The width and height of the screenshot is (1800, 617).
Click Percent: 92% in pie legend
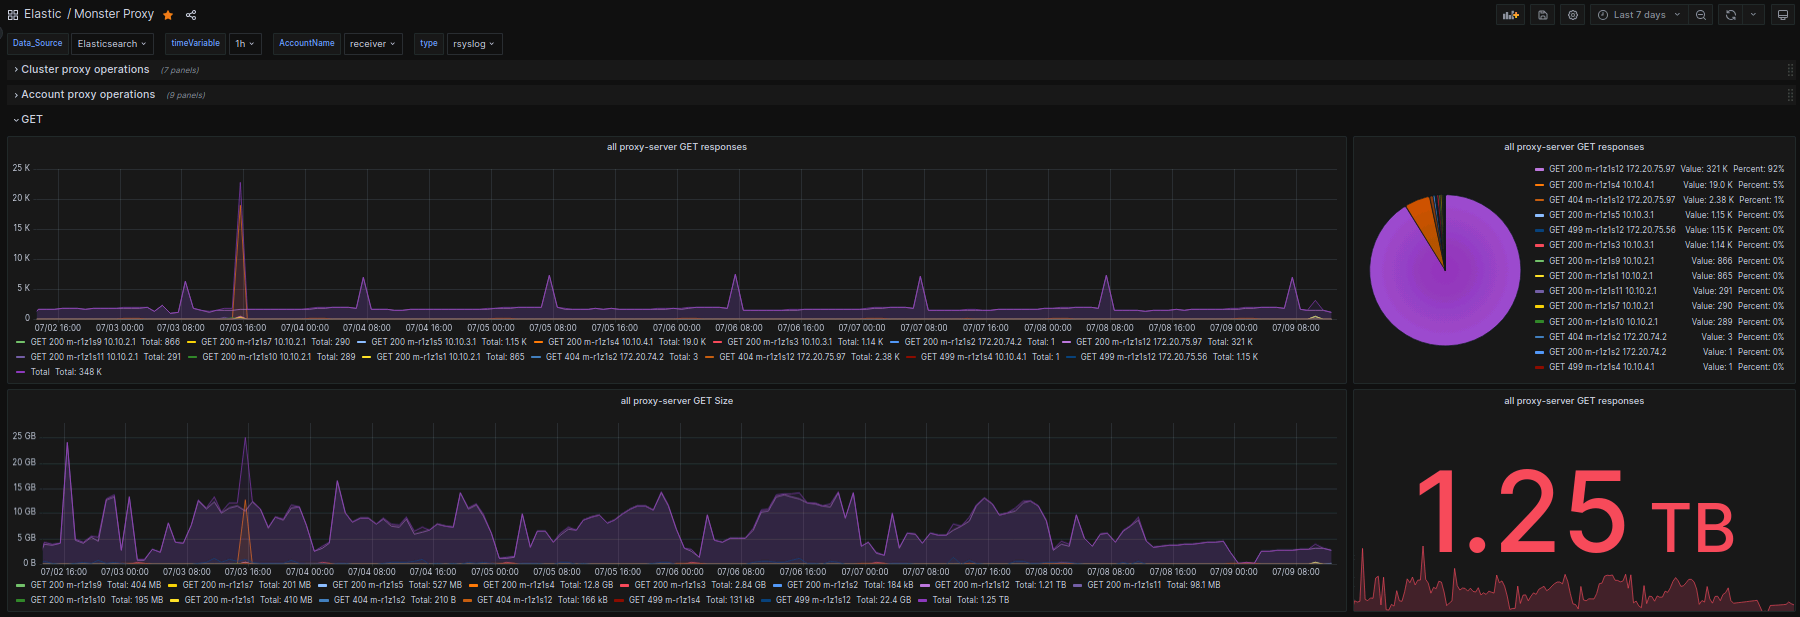[1758, 169]
